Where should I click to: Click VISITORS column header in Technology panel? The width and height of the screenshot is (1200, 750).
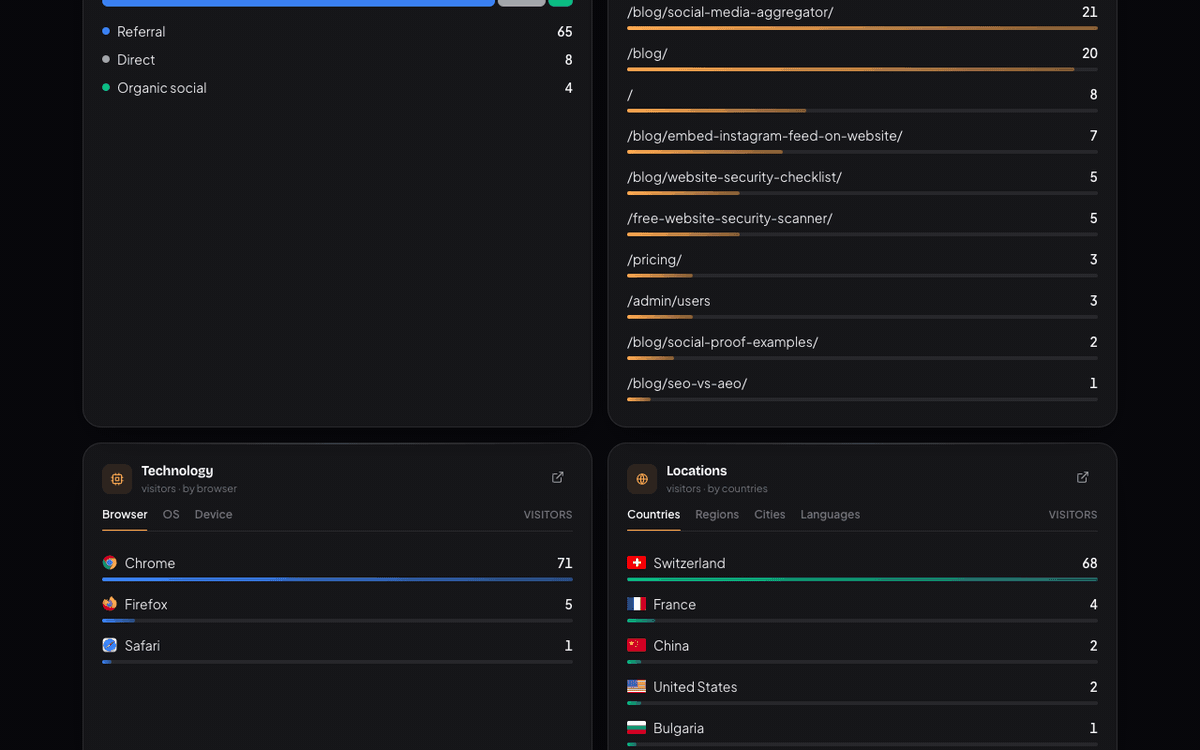(x=548, y=515)
